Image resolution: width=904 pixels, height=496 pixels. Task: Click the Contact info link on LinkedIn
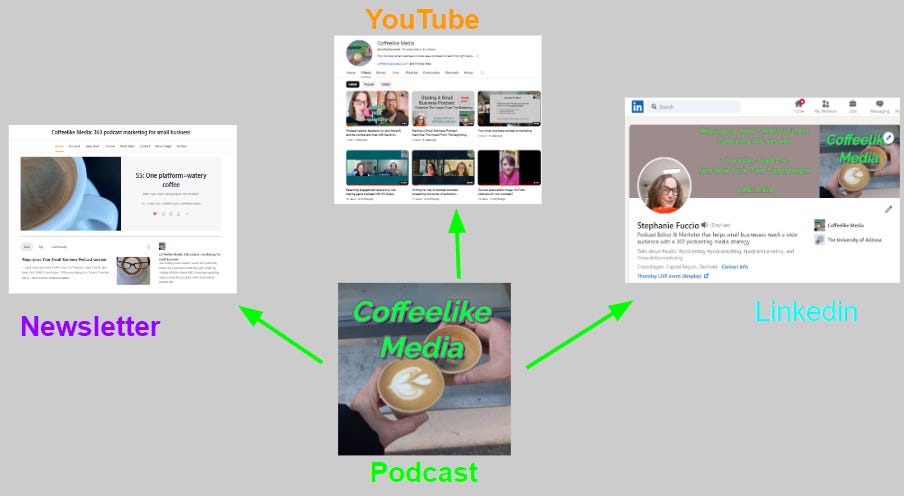coord(735,266)
